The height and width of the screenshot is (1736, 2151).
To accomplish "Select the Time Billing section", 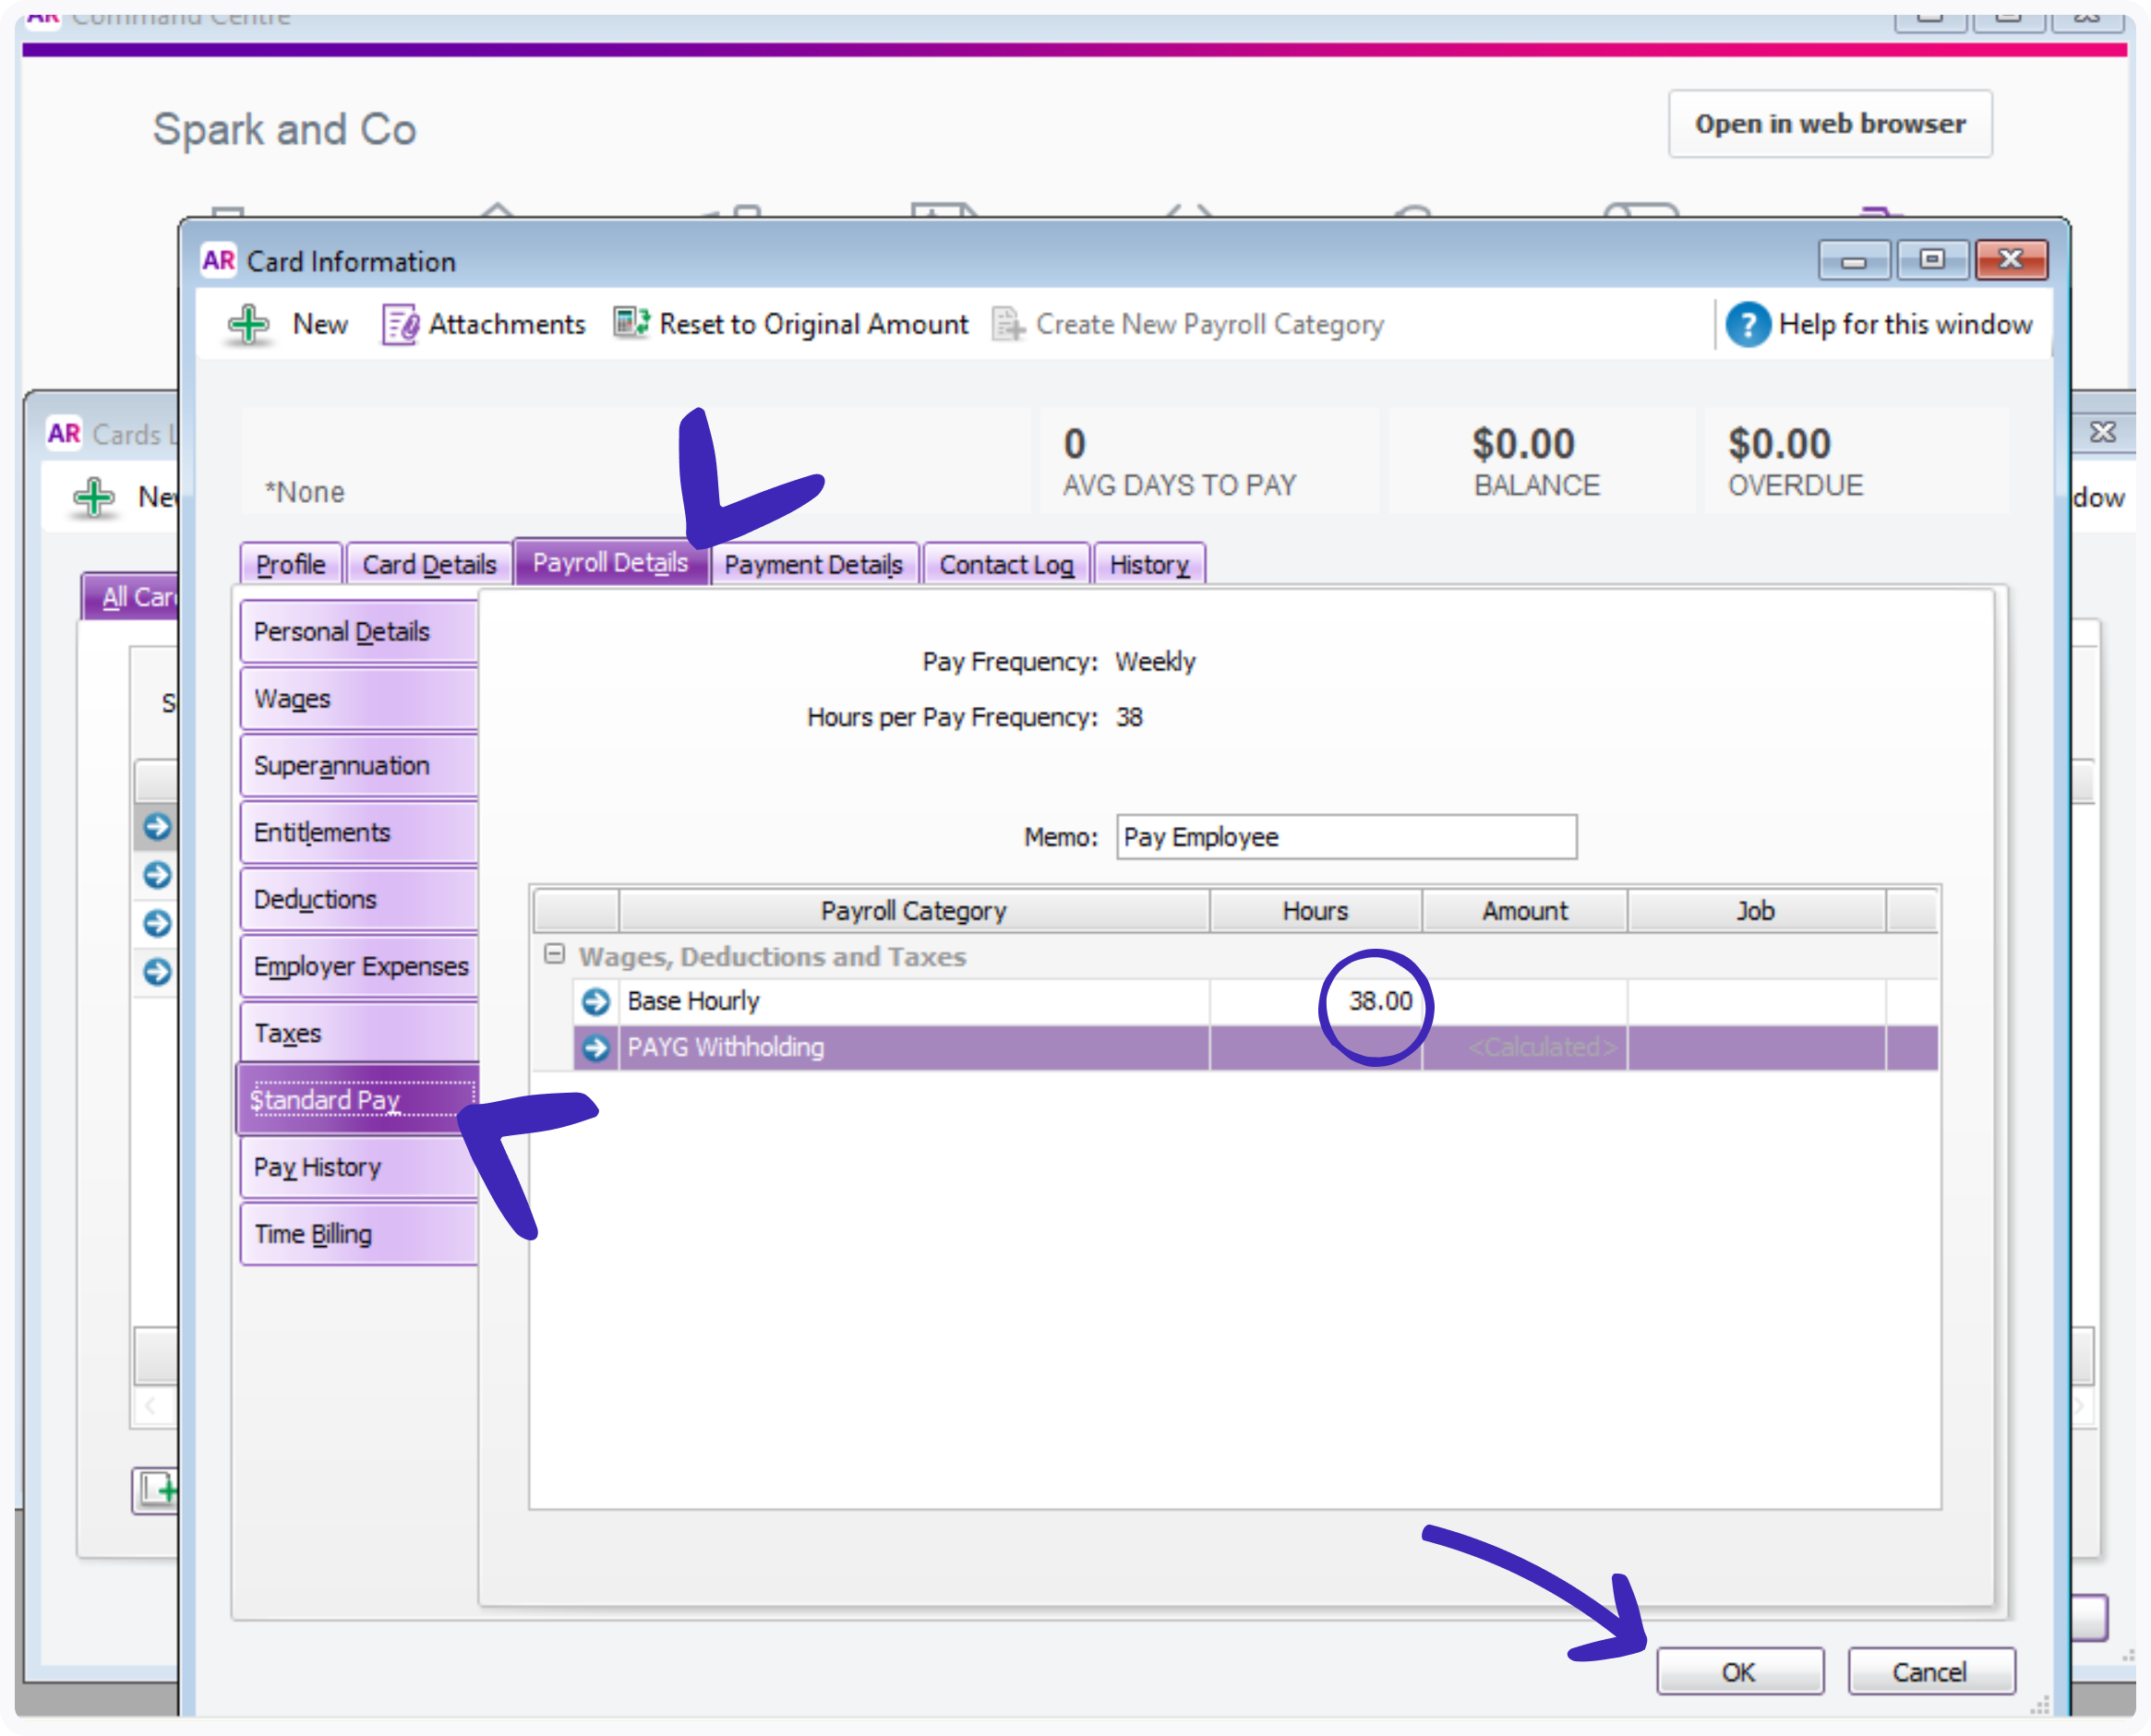I will tap(357, 1233).
